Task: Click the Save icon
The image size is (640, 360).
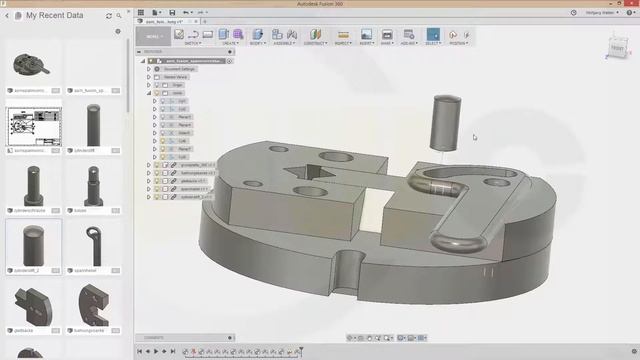Action: [x=172, y=13]
